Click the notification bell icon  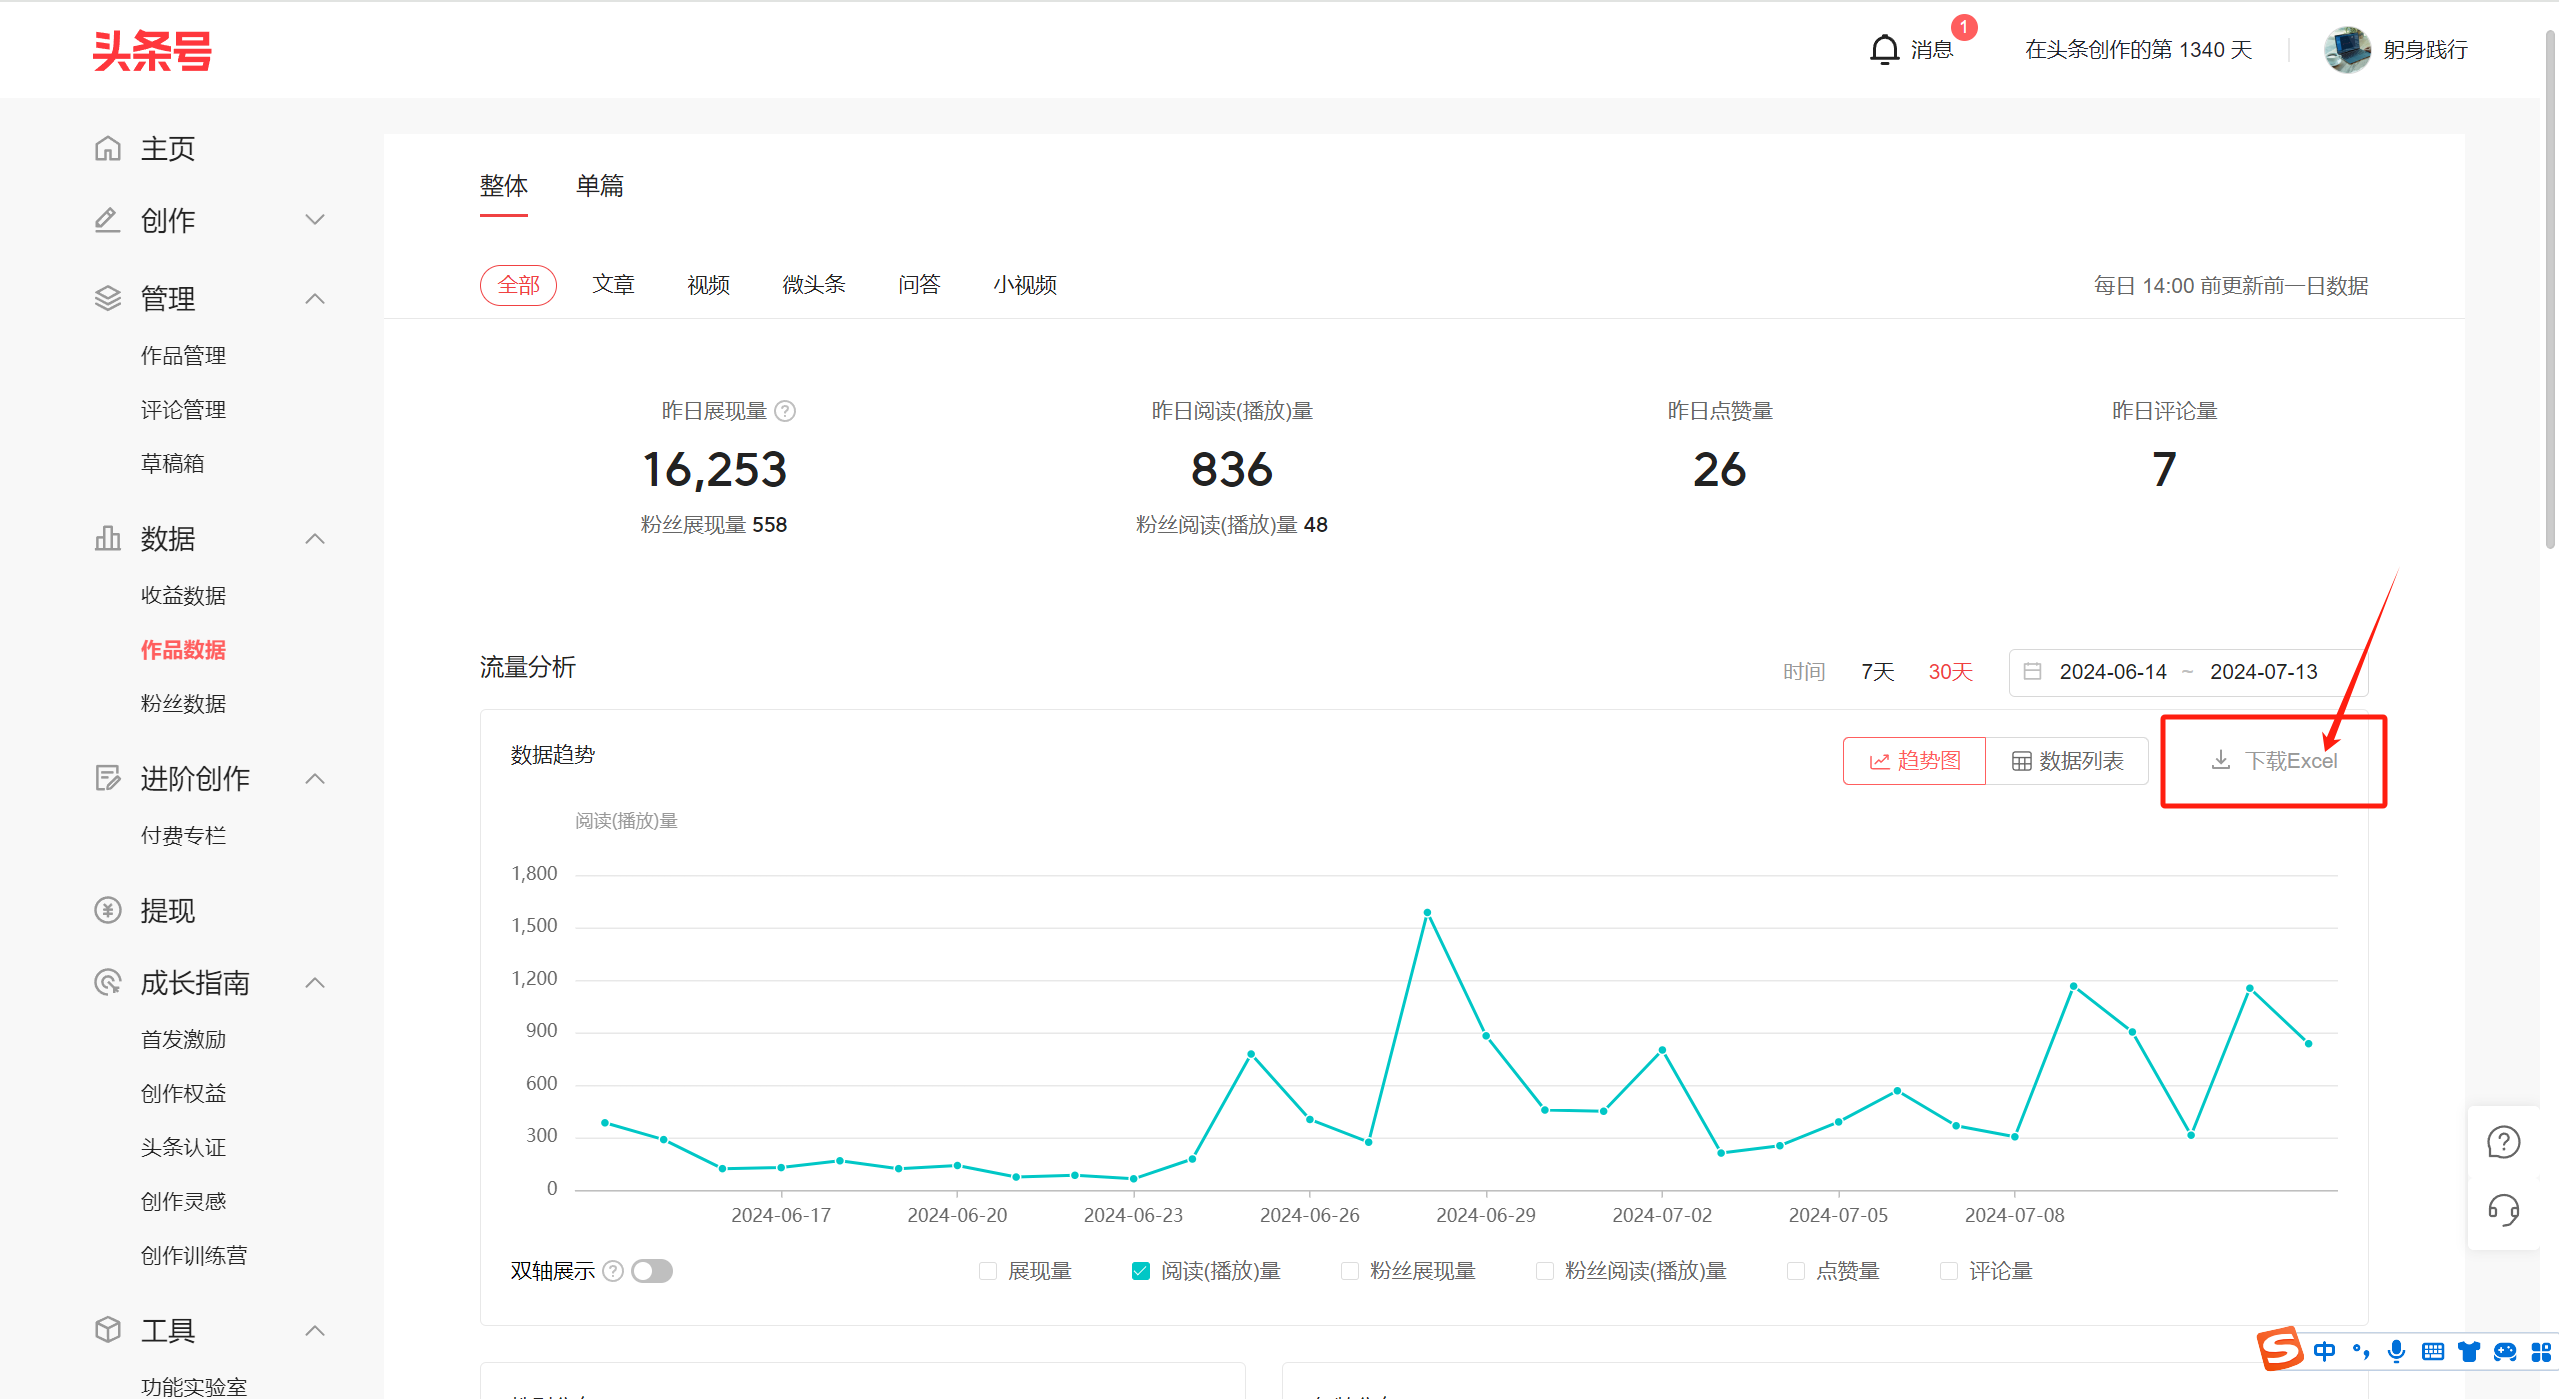(1884, 50)
